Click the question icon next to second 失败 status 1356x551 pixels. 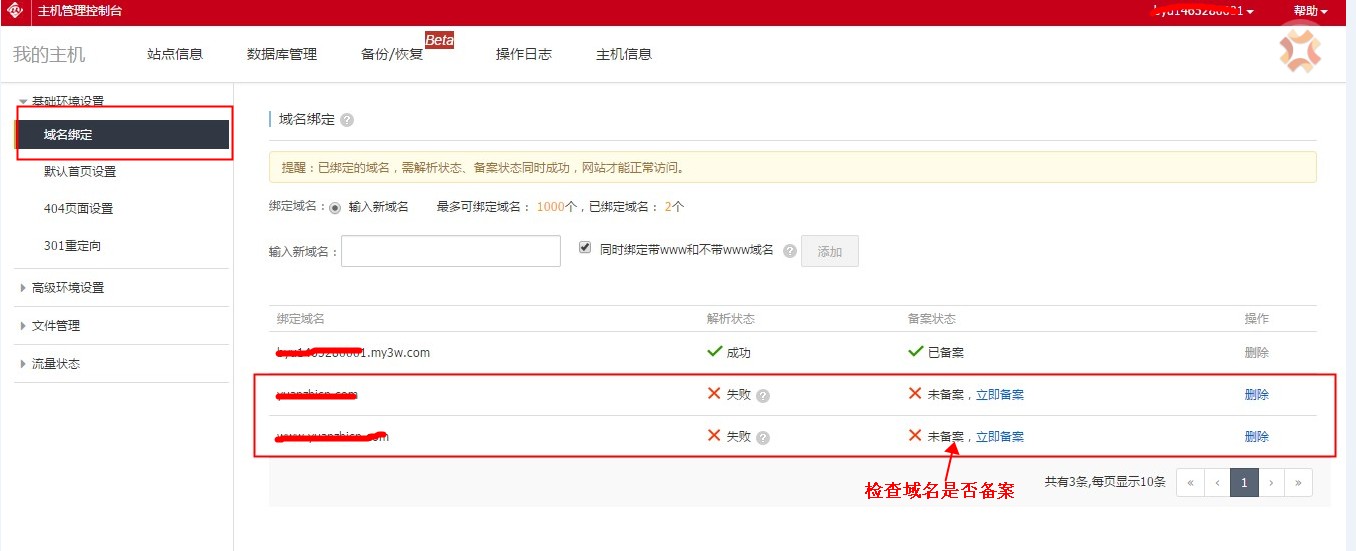click(763, 437)
